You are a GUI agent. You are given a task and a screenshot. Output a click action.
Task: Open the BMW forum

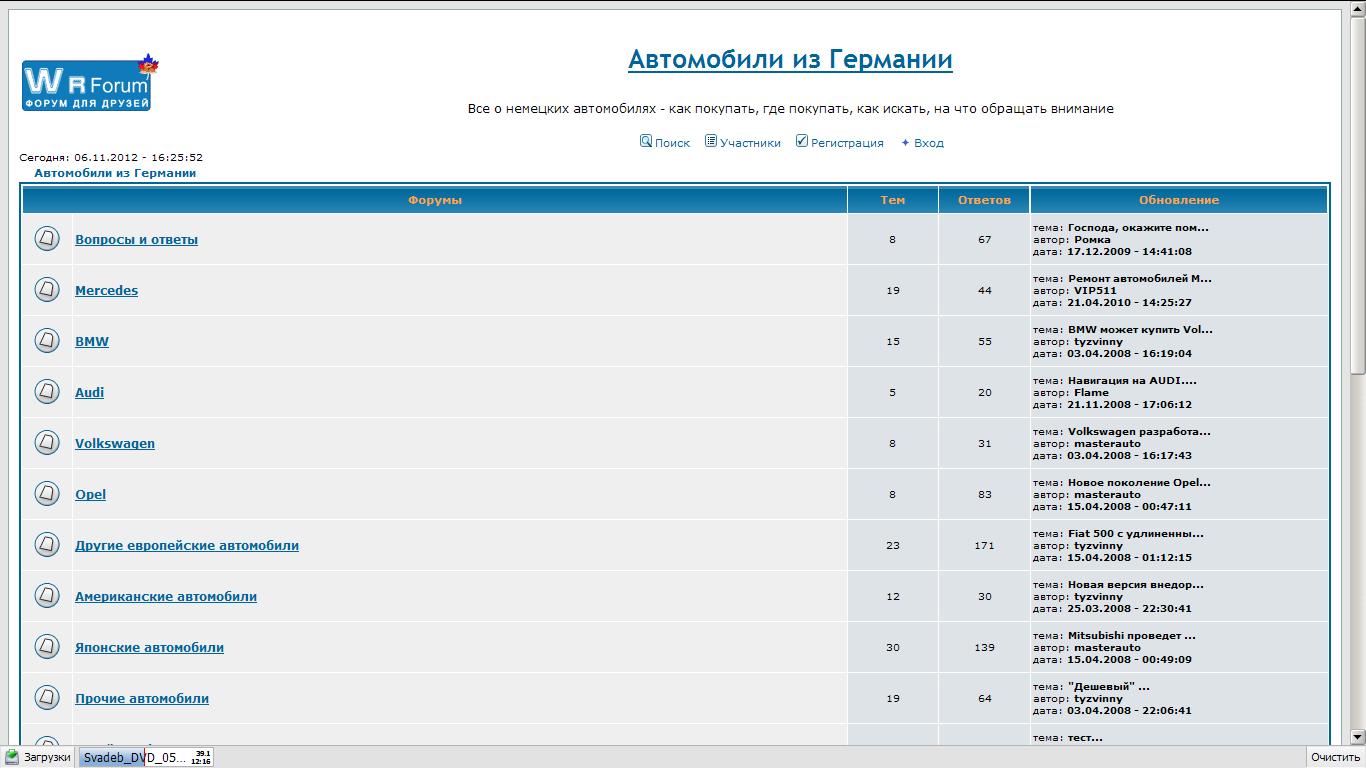point(92,341)
